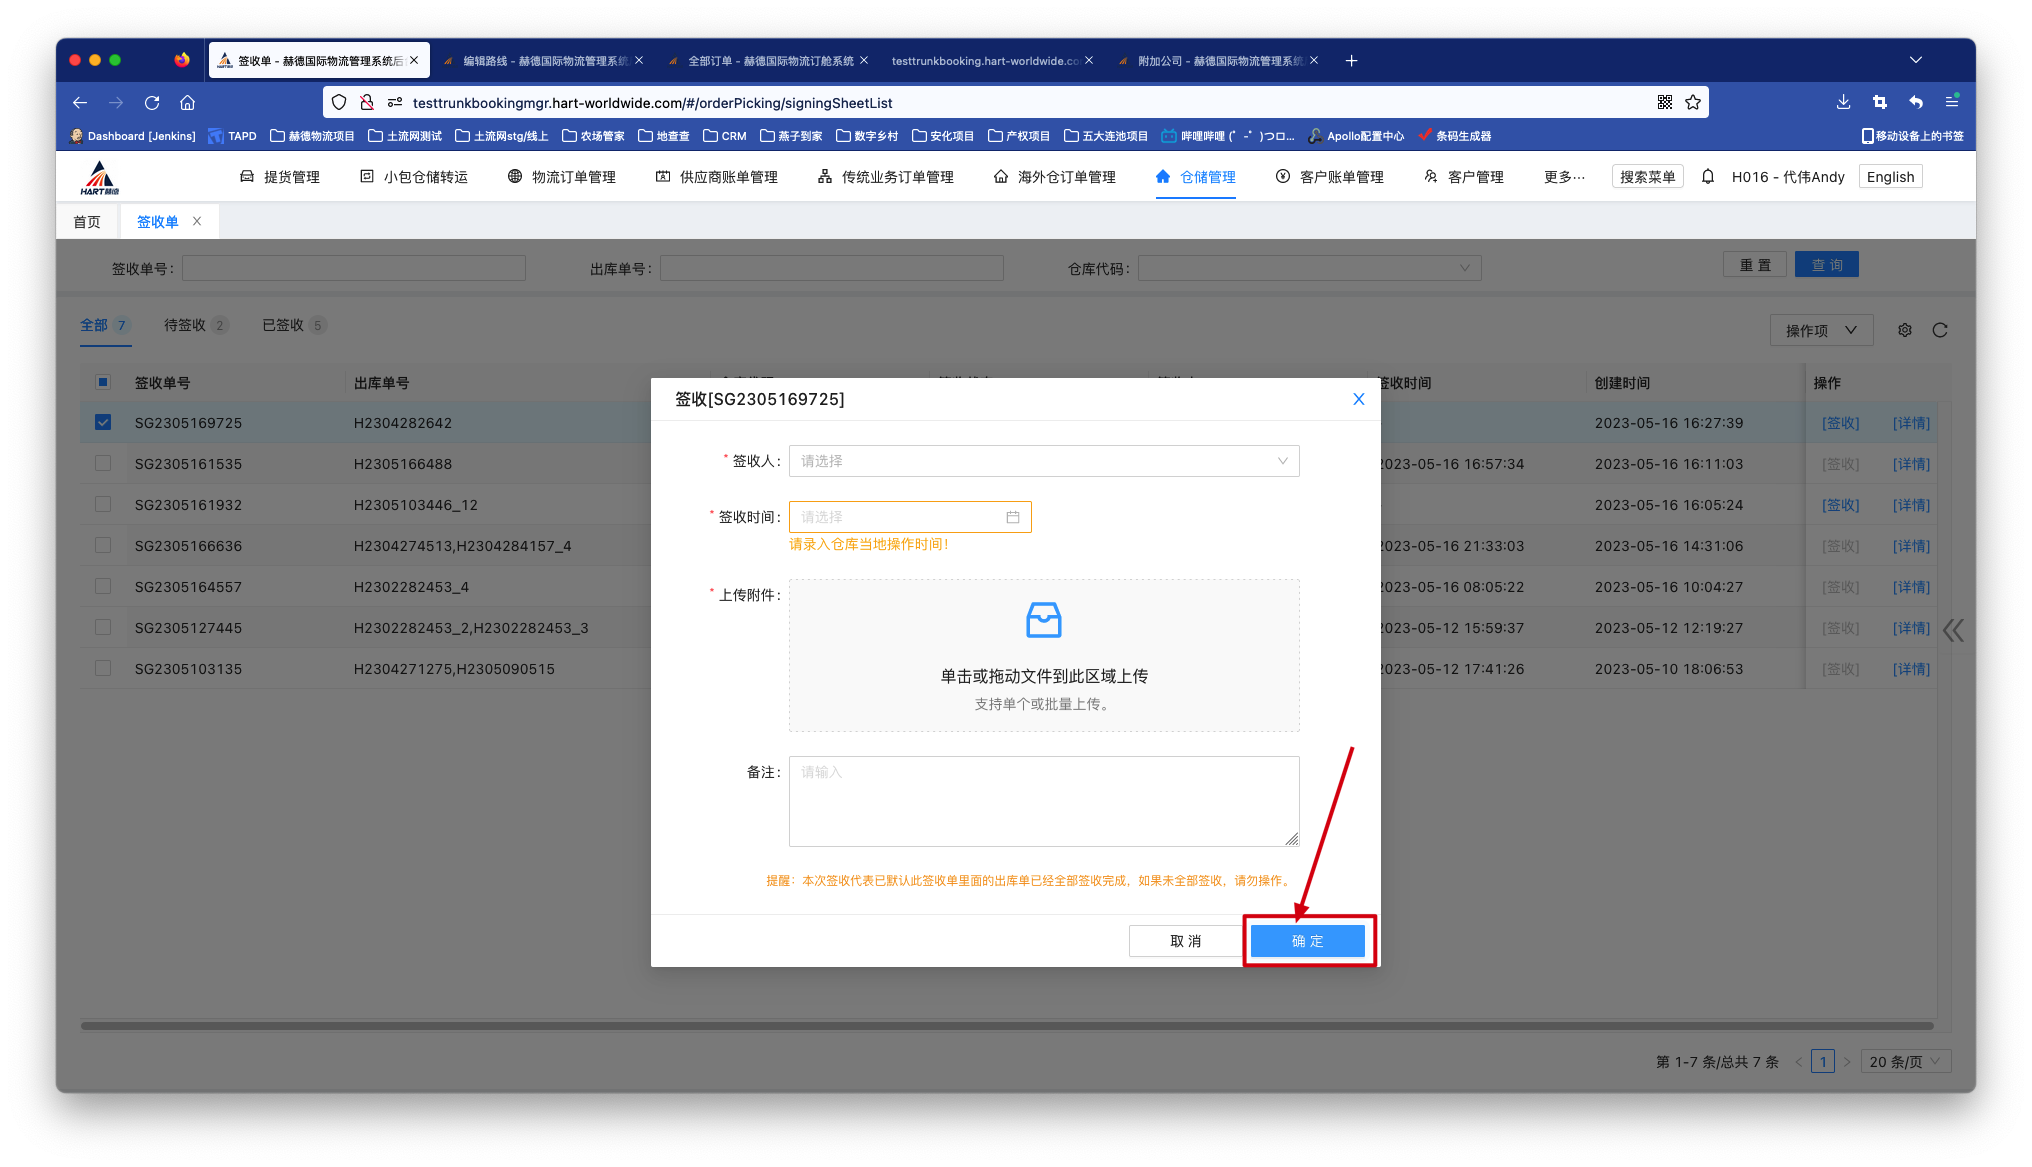Viewport: 2032px width, 1167px height.
Task: Check the SG2305161535 row checkbox
Action: (x=103, y=463)
